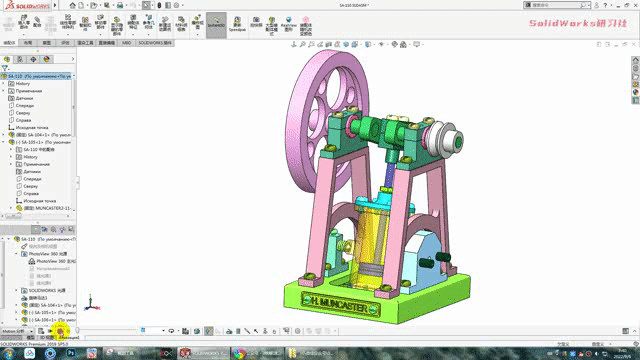Select the SOLIDWORKS lights node in motion tree

[47, 291]
